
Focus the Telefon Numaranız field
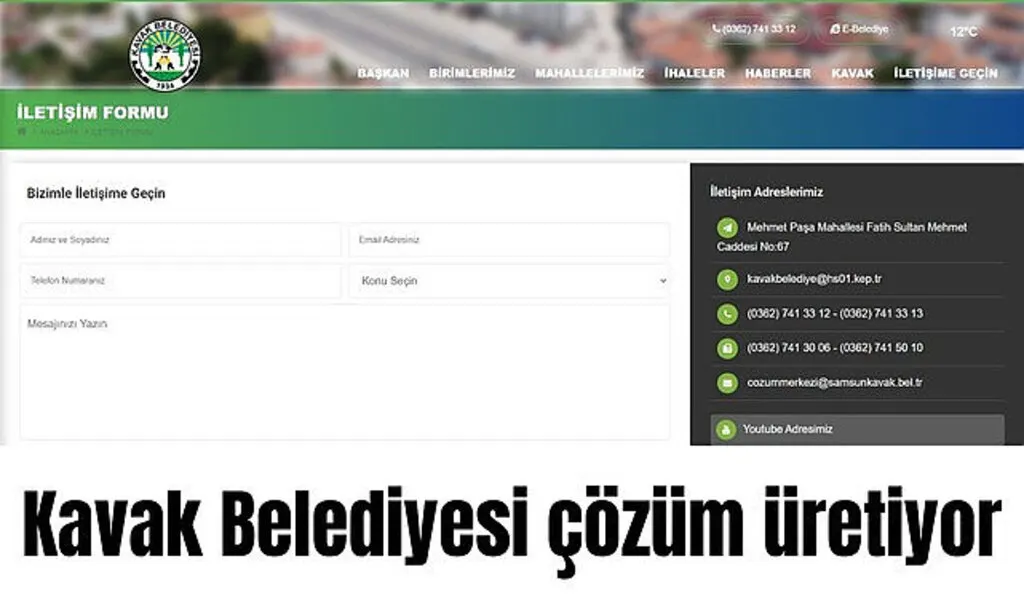click(x=180, y=281)
